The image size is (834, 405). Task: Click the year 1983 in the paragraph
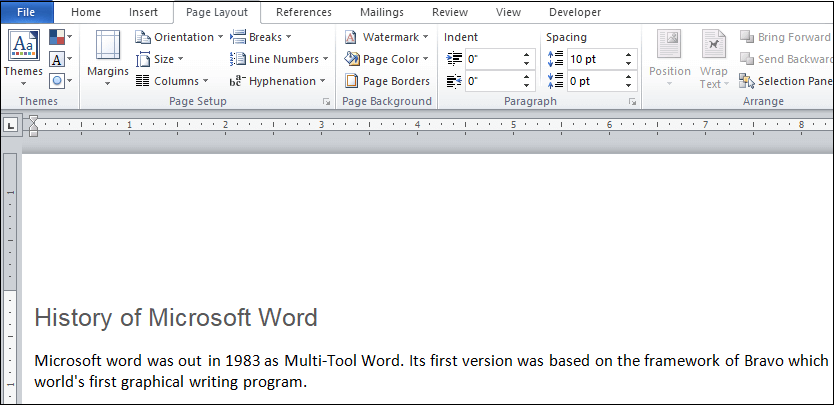[243, 361]
